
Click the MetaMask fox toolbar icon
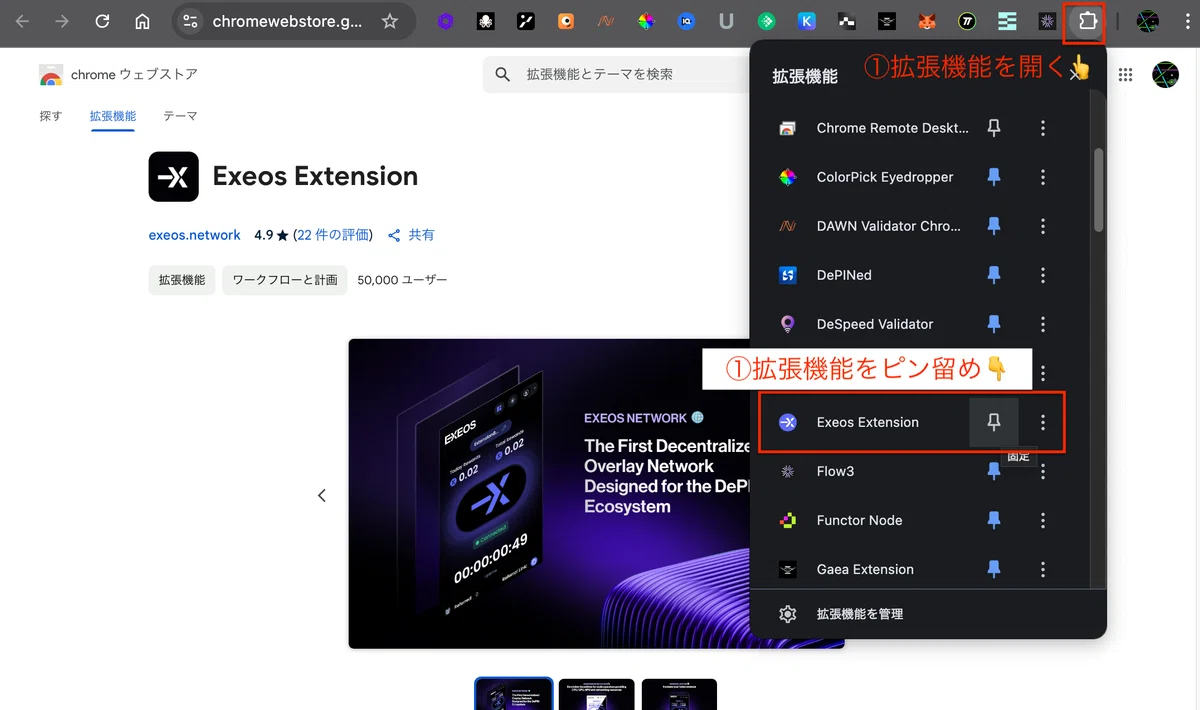pos(927,21)
